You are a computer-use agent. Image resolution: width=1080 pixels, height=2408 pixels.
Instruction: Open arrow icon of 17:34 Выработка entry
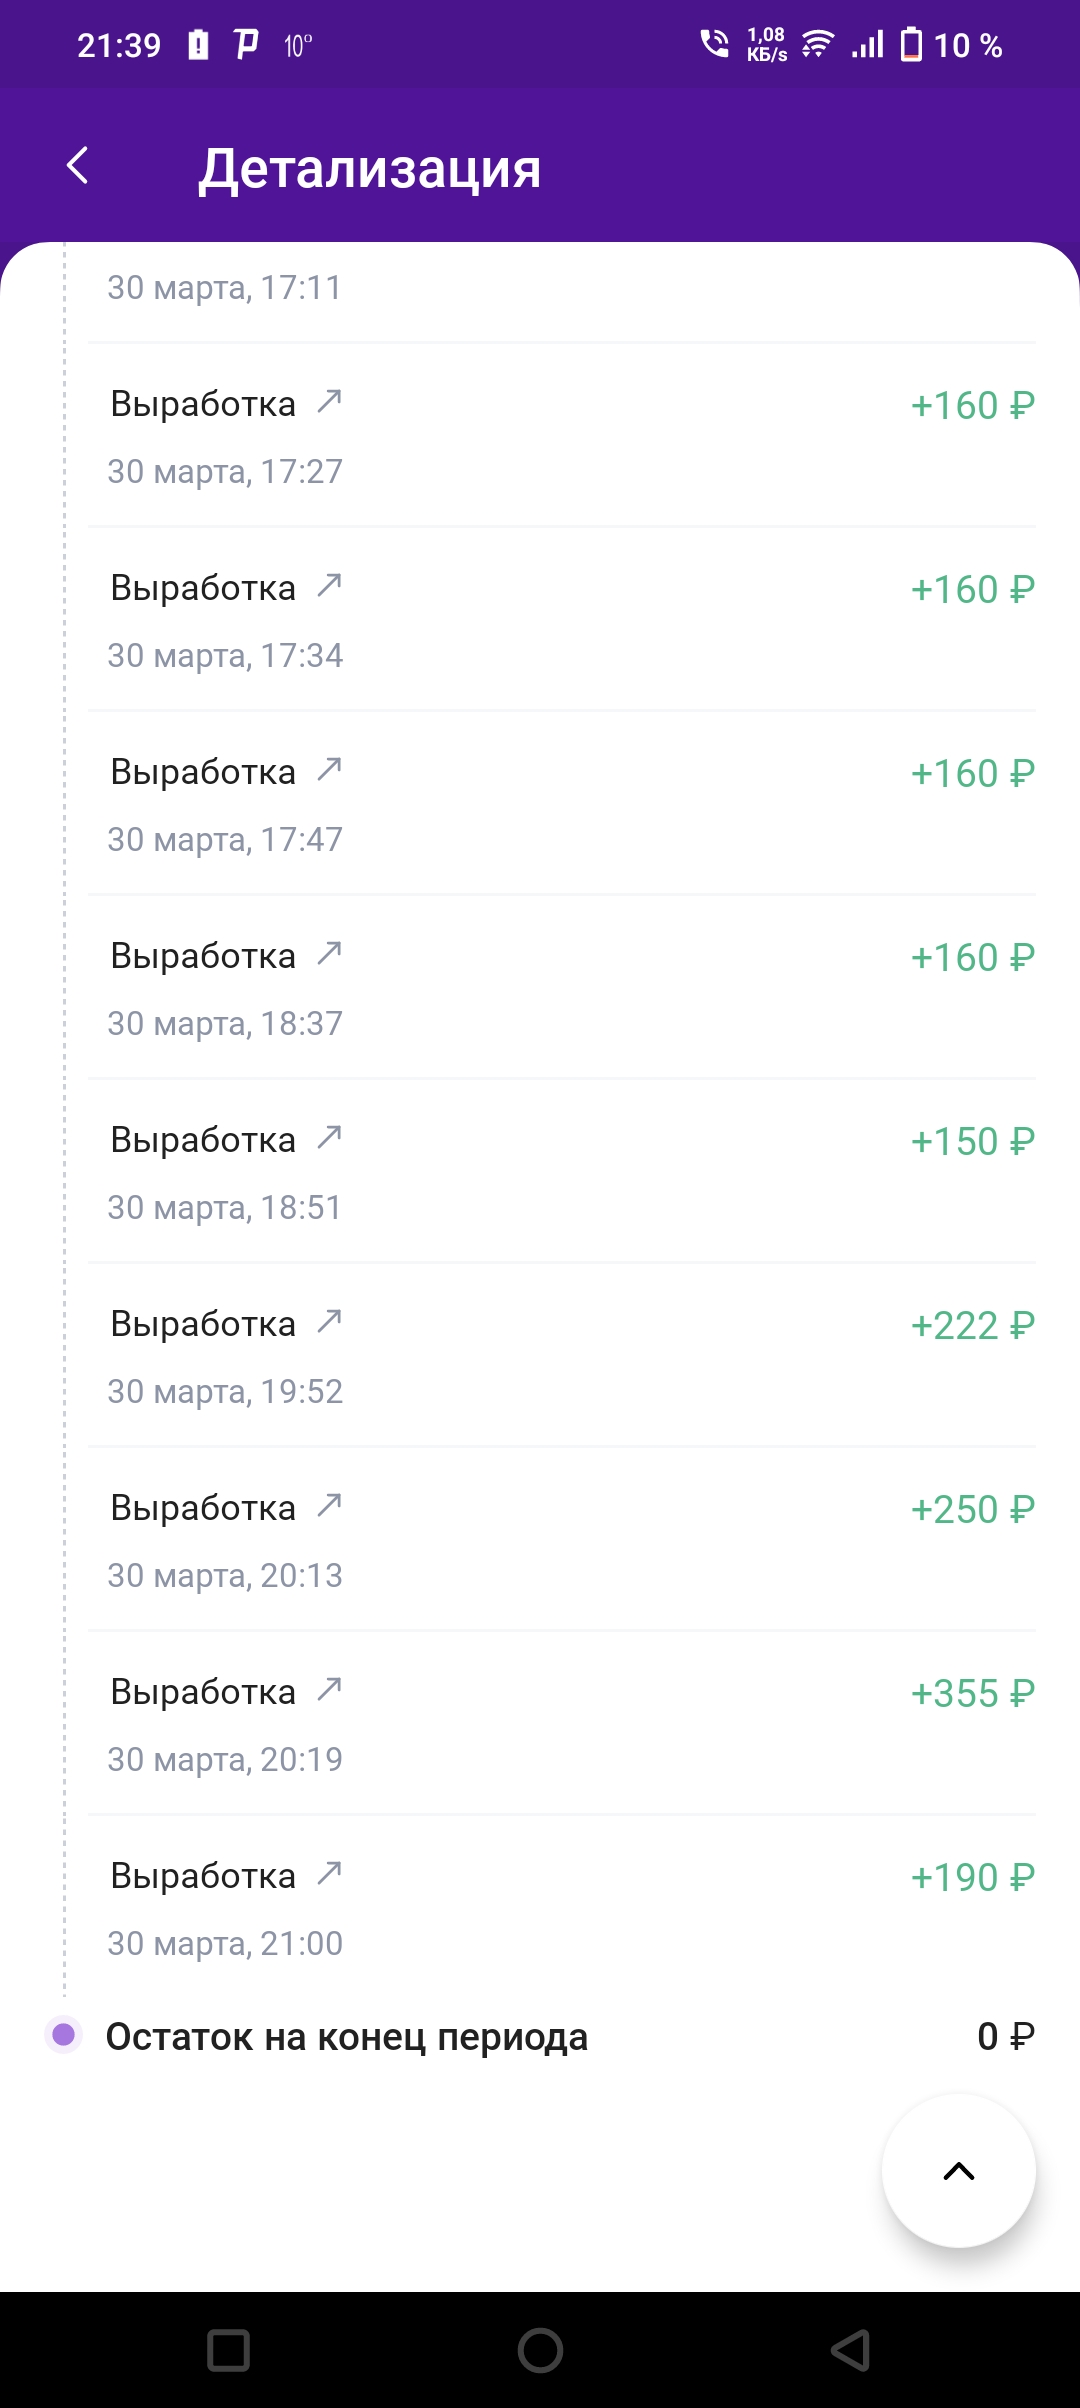tap(329, 586)
